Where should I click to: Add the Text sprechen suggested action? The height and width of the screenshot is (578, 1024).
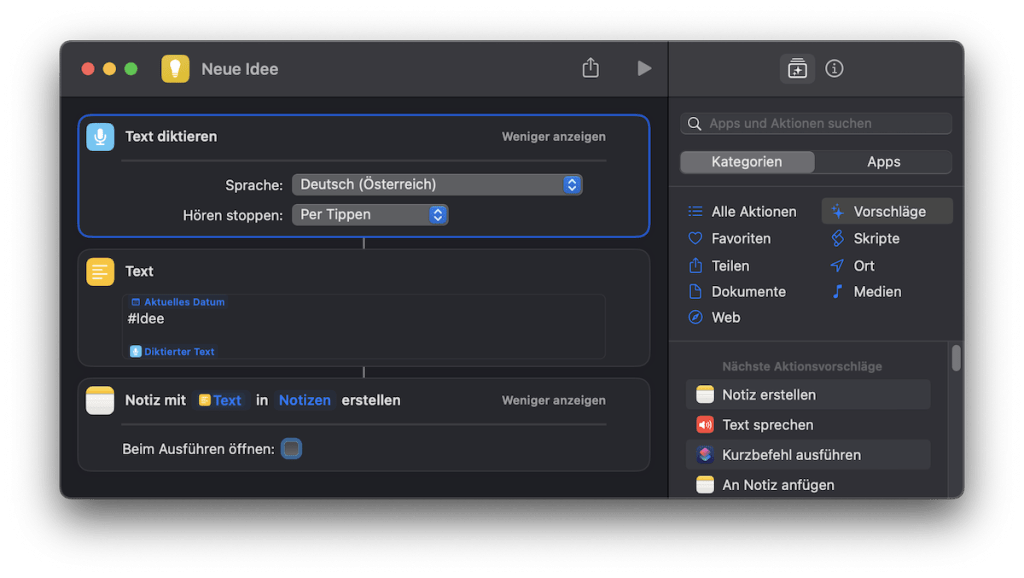pos(767,425)
